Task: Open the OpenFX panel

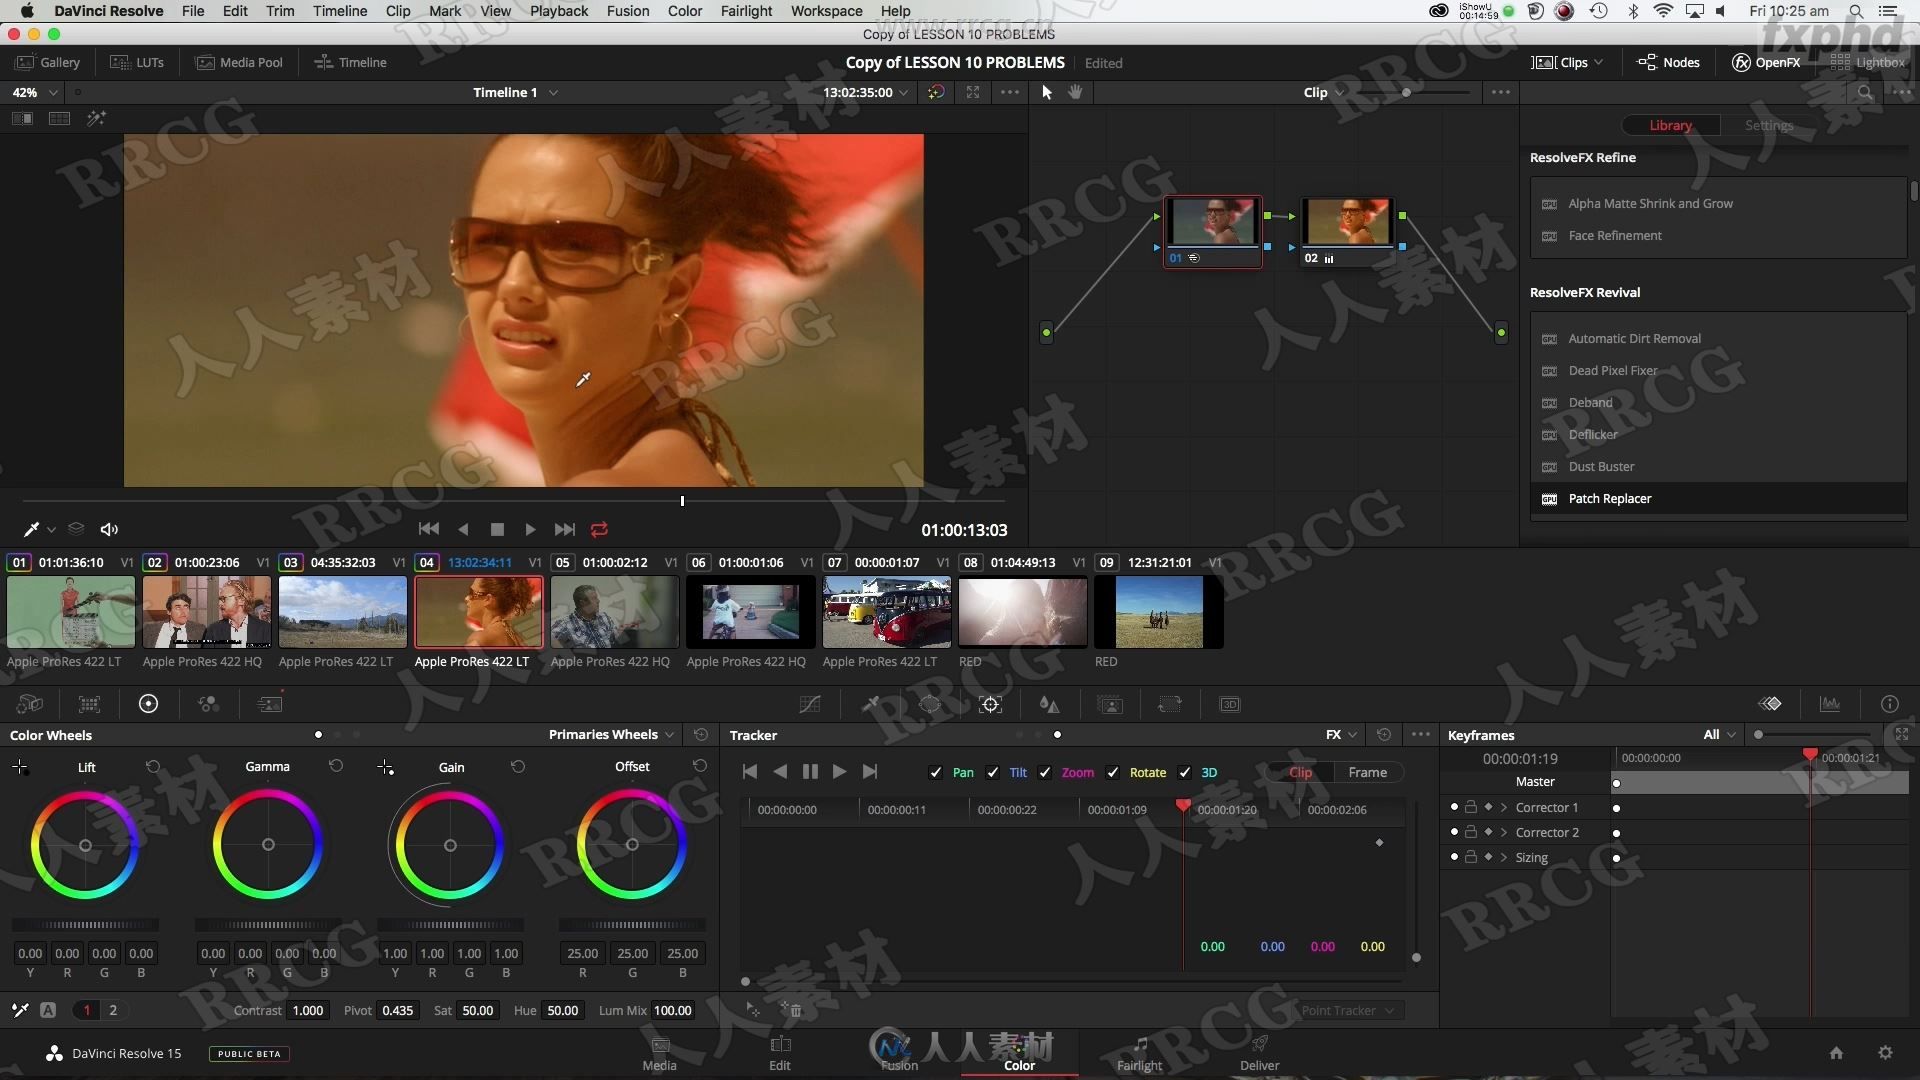Action: click(1767, 62)
